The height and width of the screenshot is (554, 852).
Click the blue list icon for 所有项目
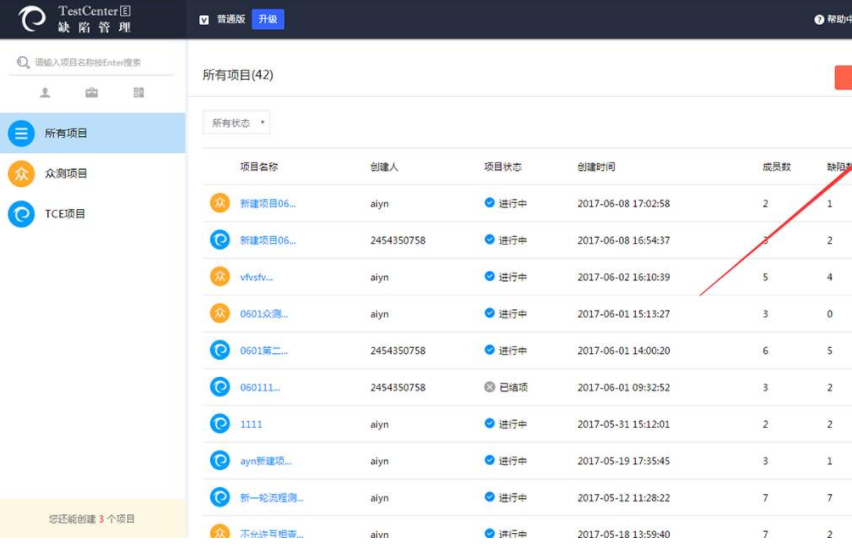21,133
